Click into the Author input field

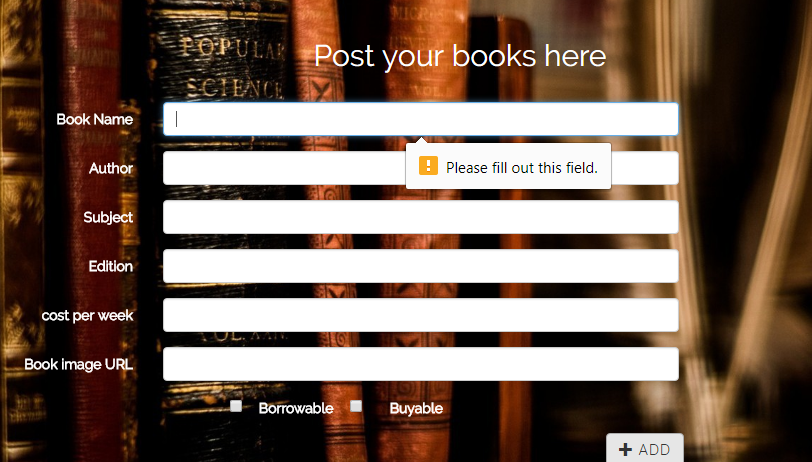coord(420,168)
